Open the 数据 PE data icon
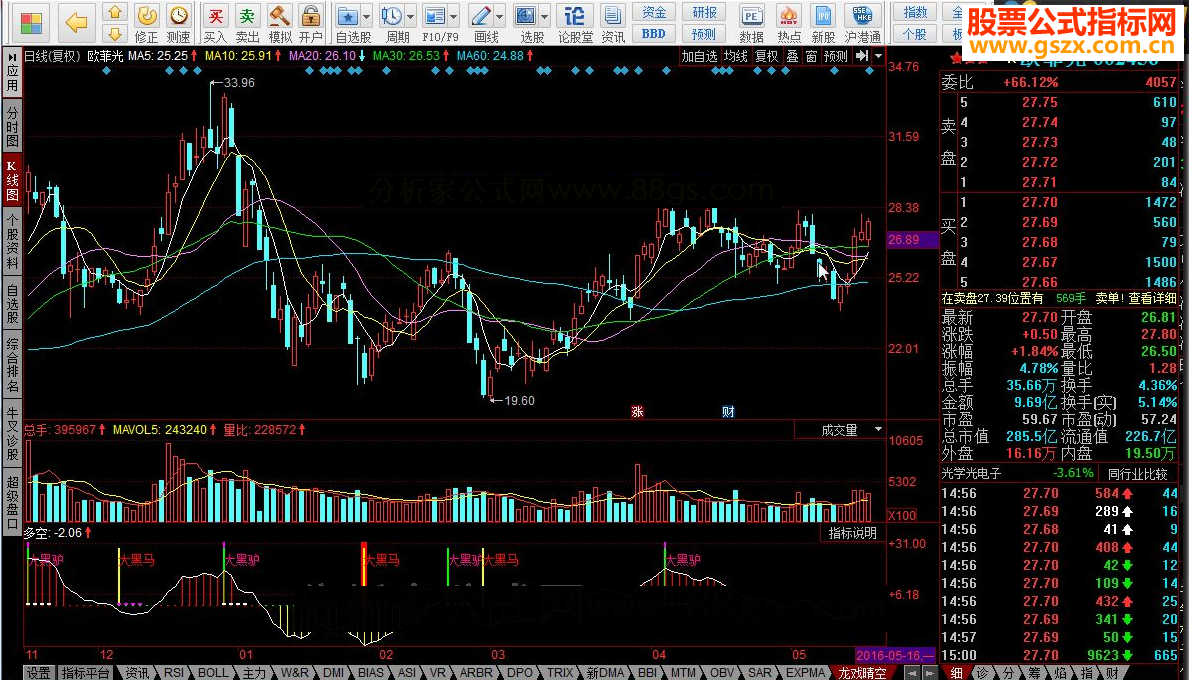The image size is (1189, 680). pos(751,24)
